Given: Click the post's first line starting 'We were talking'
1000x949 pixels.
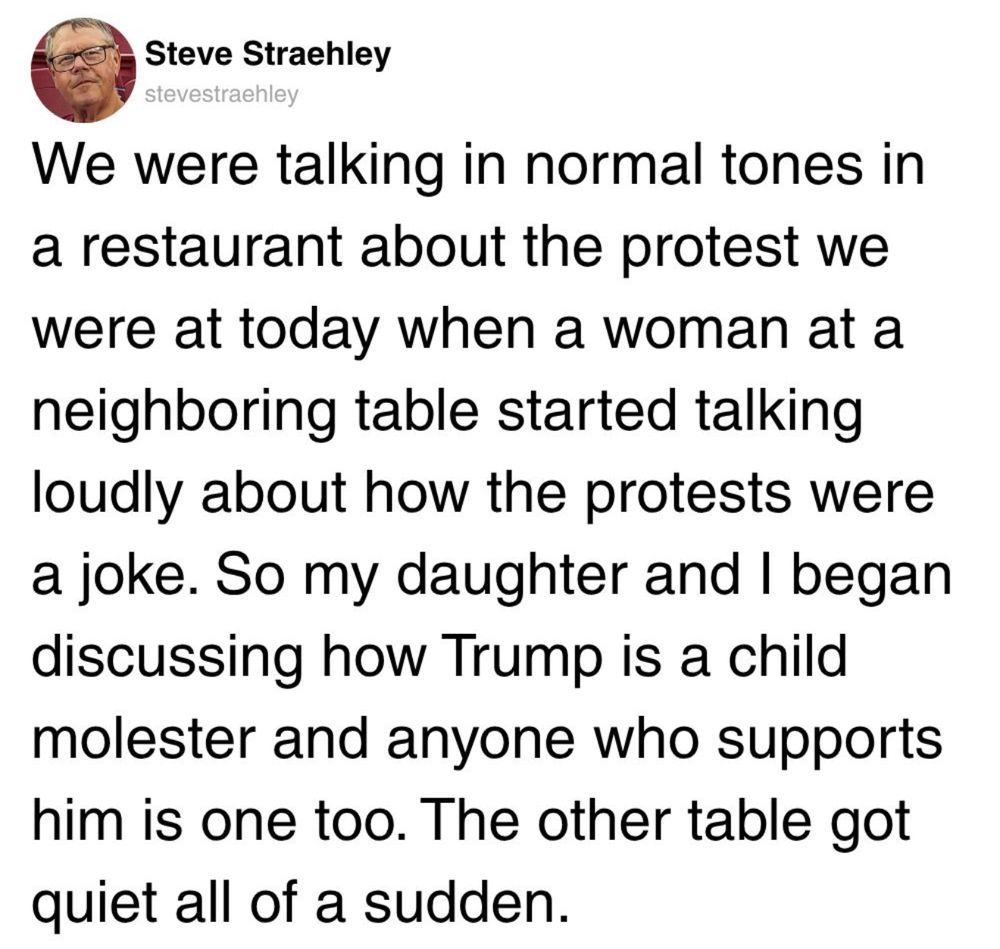Looking at the screenshot, I should (x=478, y=167).
